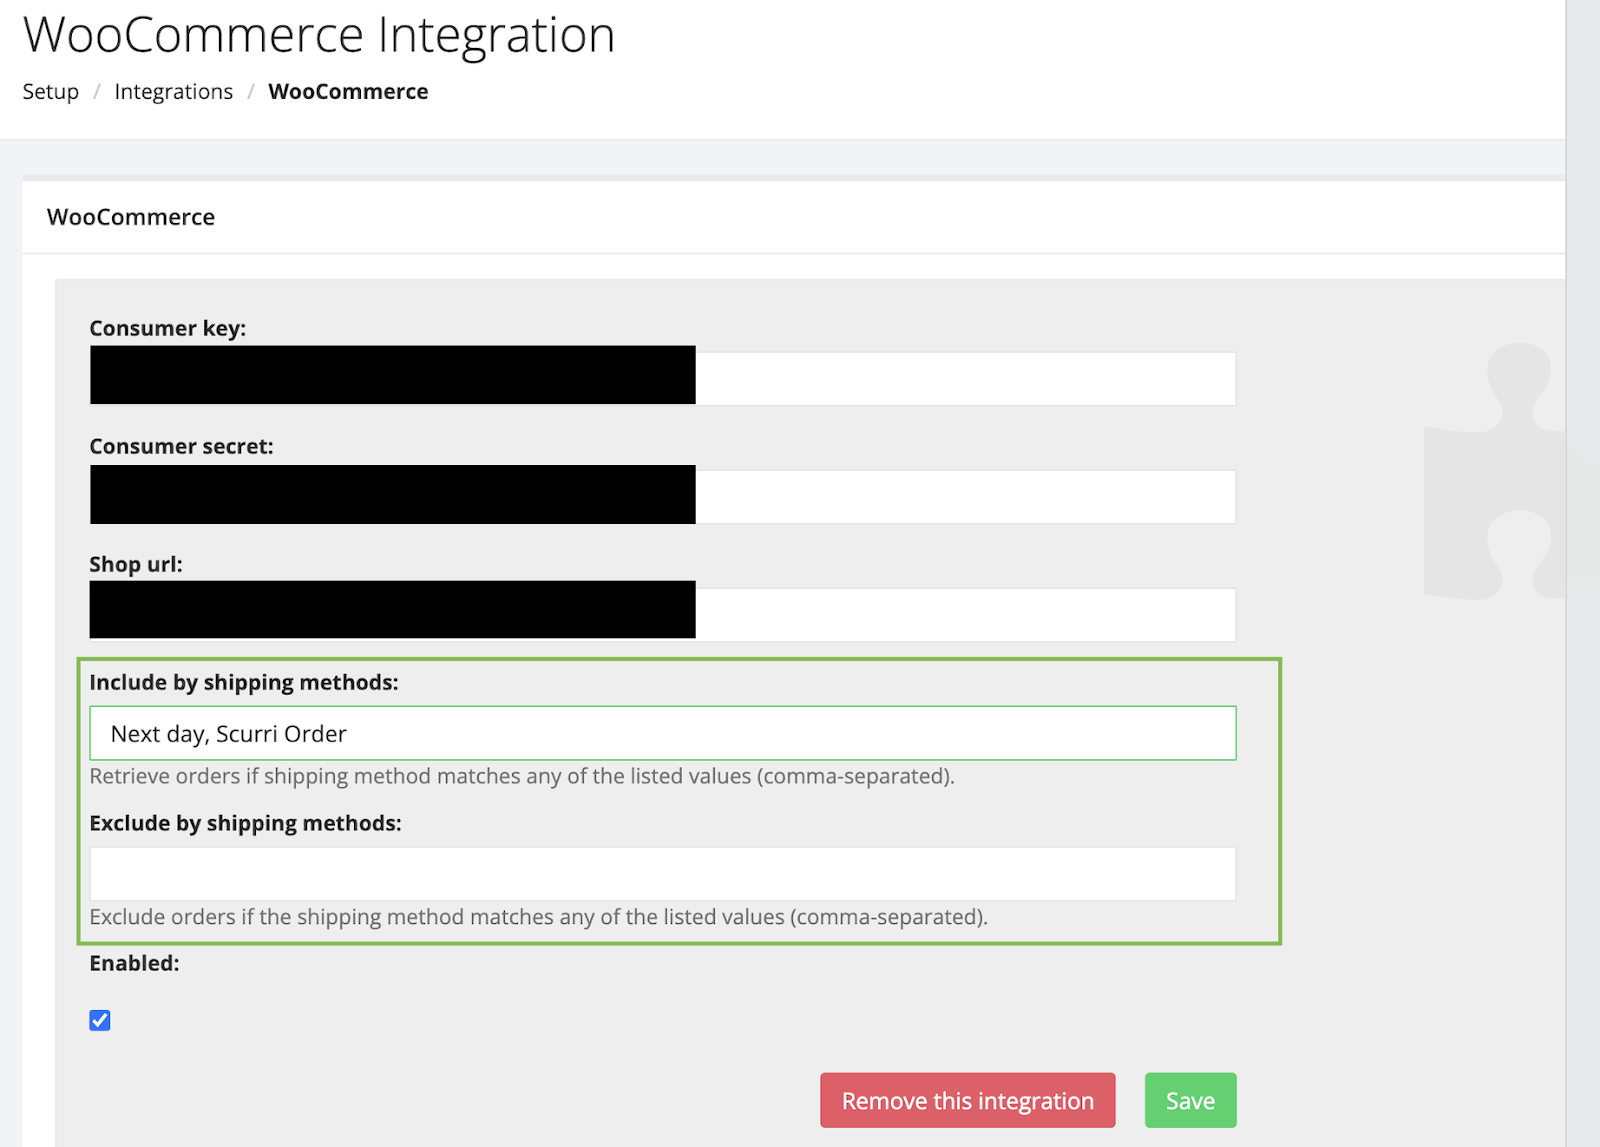Focus the Consumer key field
Viewport: 1600px width, 1147px height.
click(x=663, y=377)
